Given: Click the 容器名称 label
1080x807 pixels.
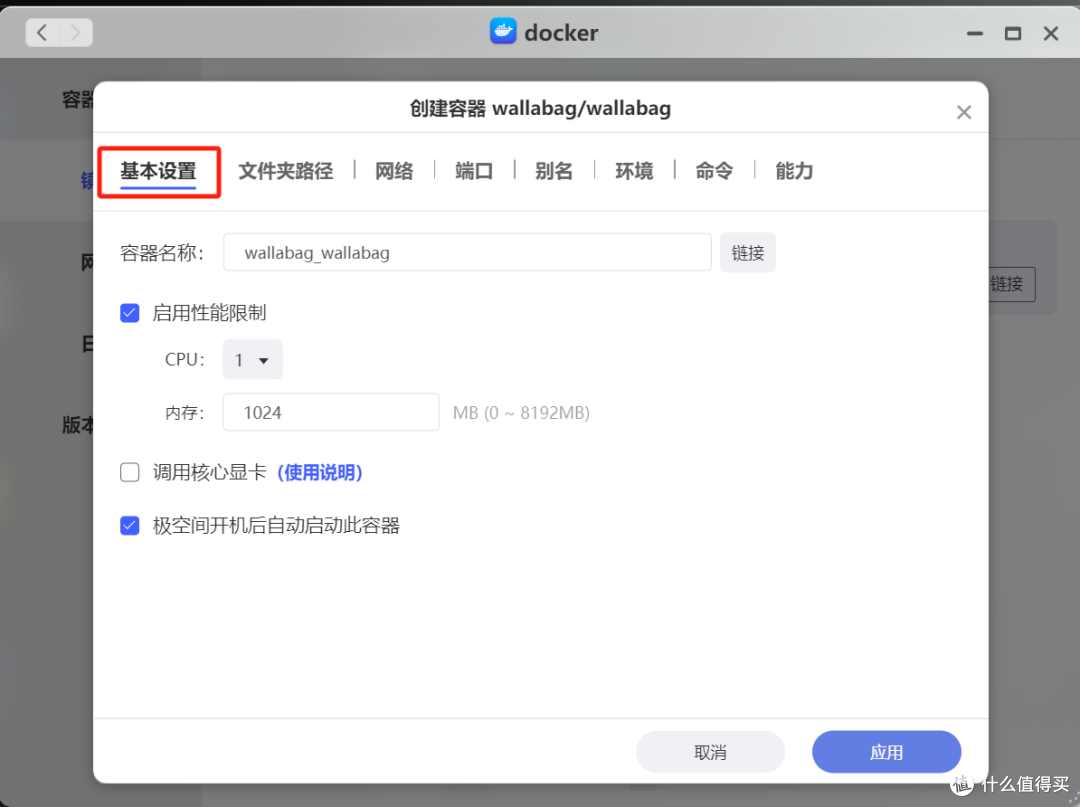Looking at the screenshot, I should coord(162,253).
